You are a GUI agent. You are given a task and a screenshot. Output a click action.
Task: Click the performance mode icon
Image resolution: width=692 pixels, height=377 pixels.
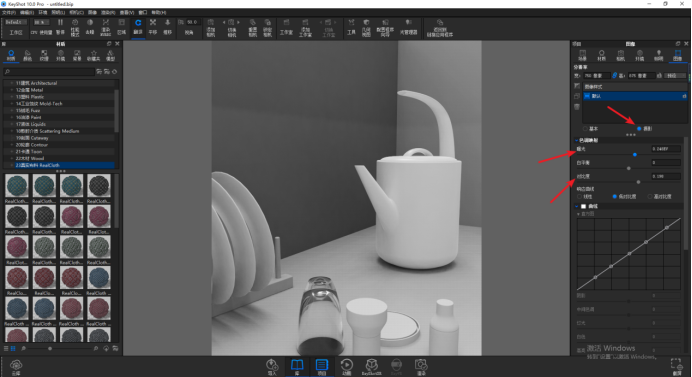pyautogui.click(x=75, y=23)
